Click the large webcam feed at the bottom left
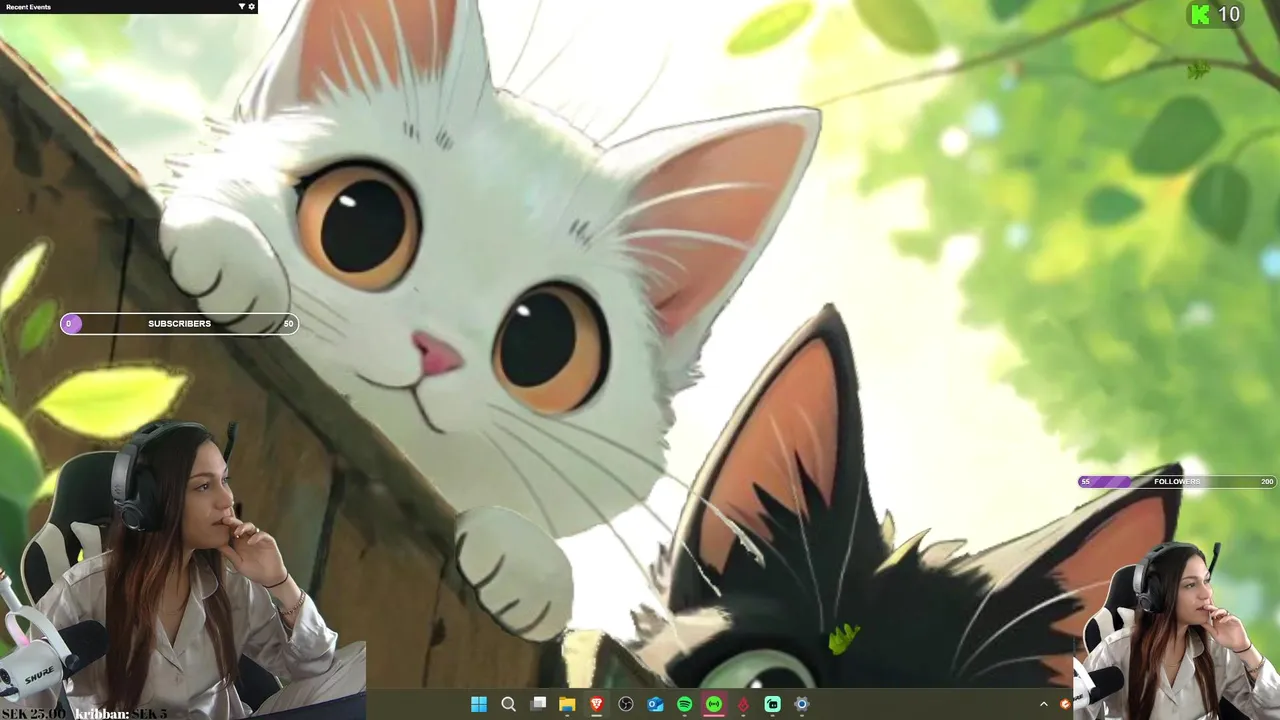Screen dimensions: 1280x720 click(183, 570)
